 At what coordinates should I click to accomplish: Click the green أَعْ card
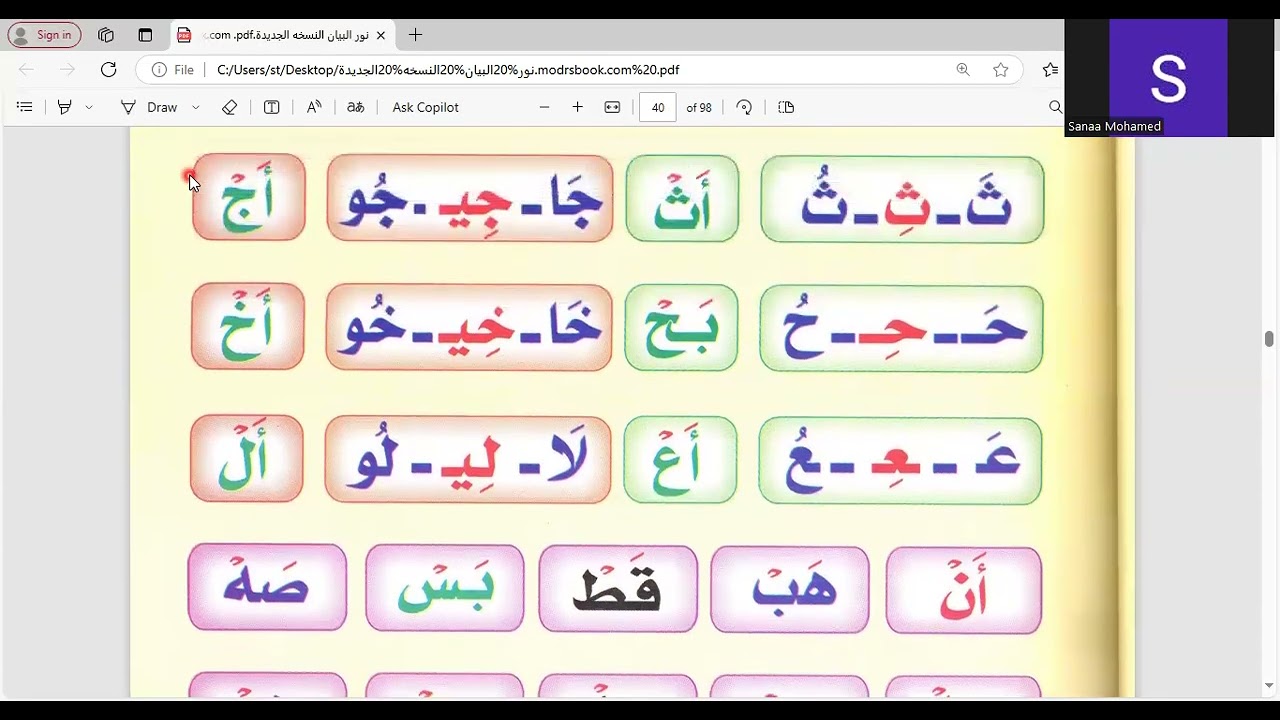pyautogui.click(x=680, y=460)
